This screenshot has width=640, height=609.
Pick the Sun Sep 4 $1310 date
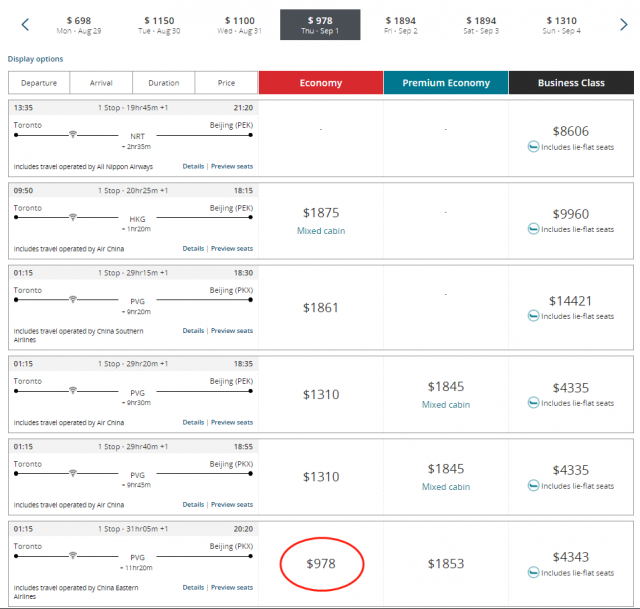pos(562,25)
